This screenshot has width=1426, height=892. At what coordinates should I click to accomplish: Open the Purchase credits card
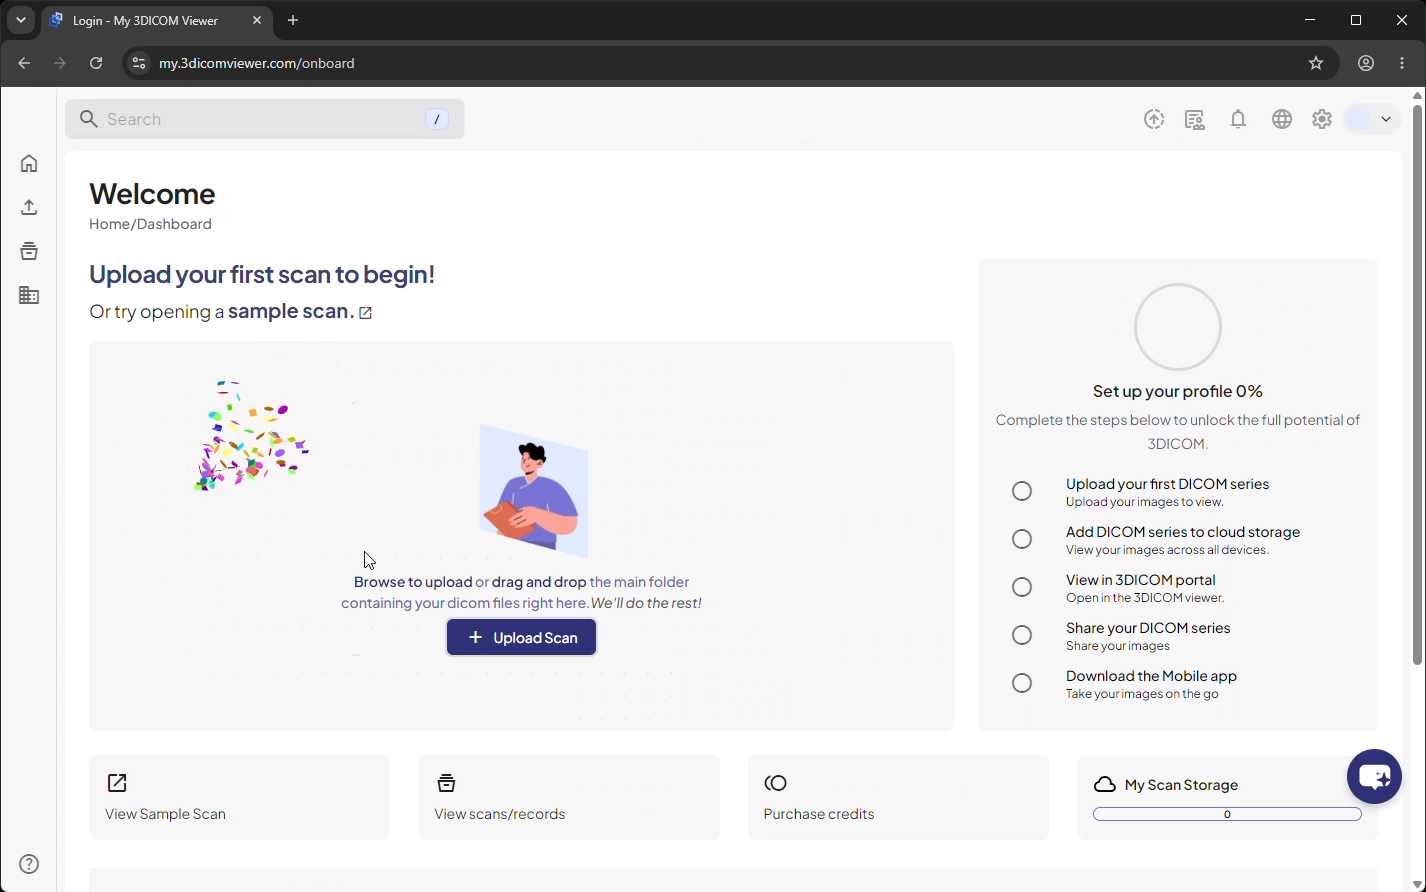point(898,797)
